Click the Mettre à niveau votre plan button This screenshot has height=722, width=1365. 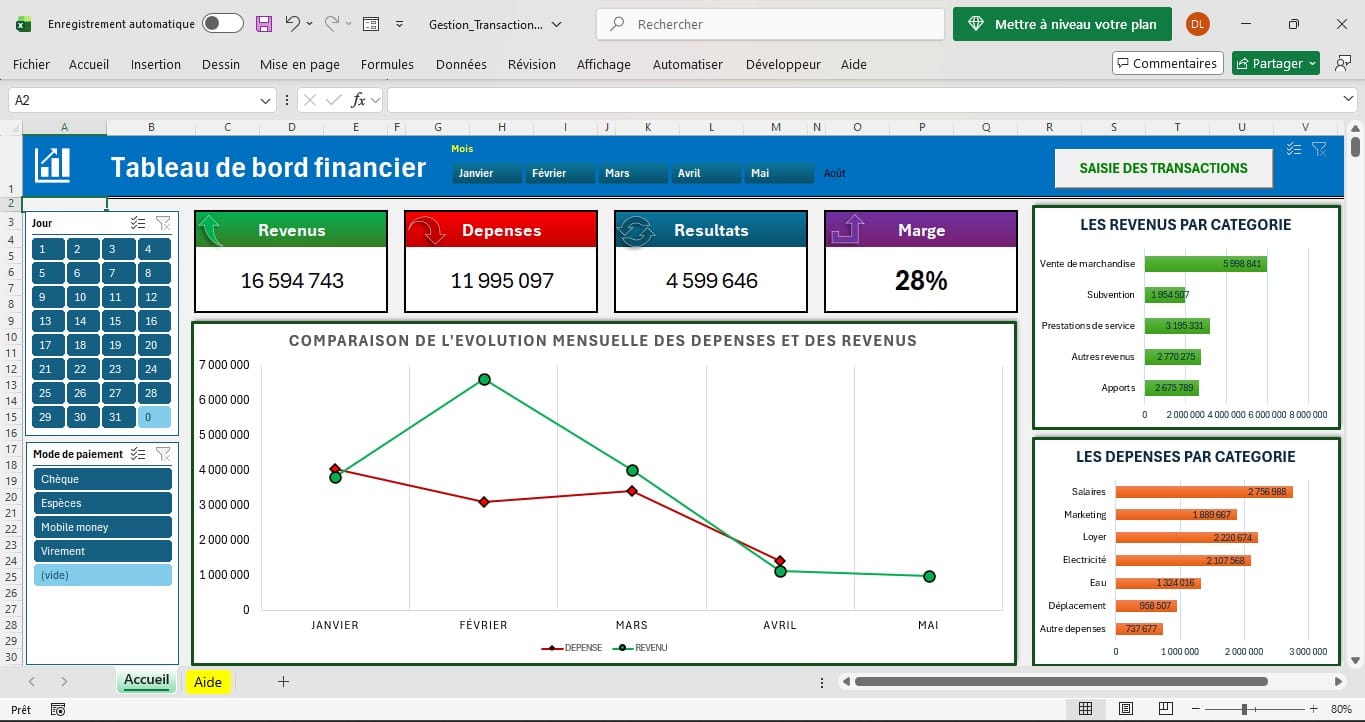point(1062,24)
